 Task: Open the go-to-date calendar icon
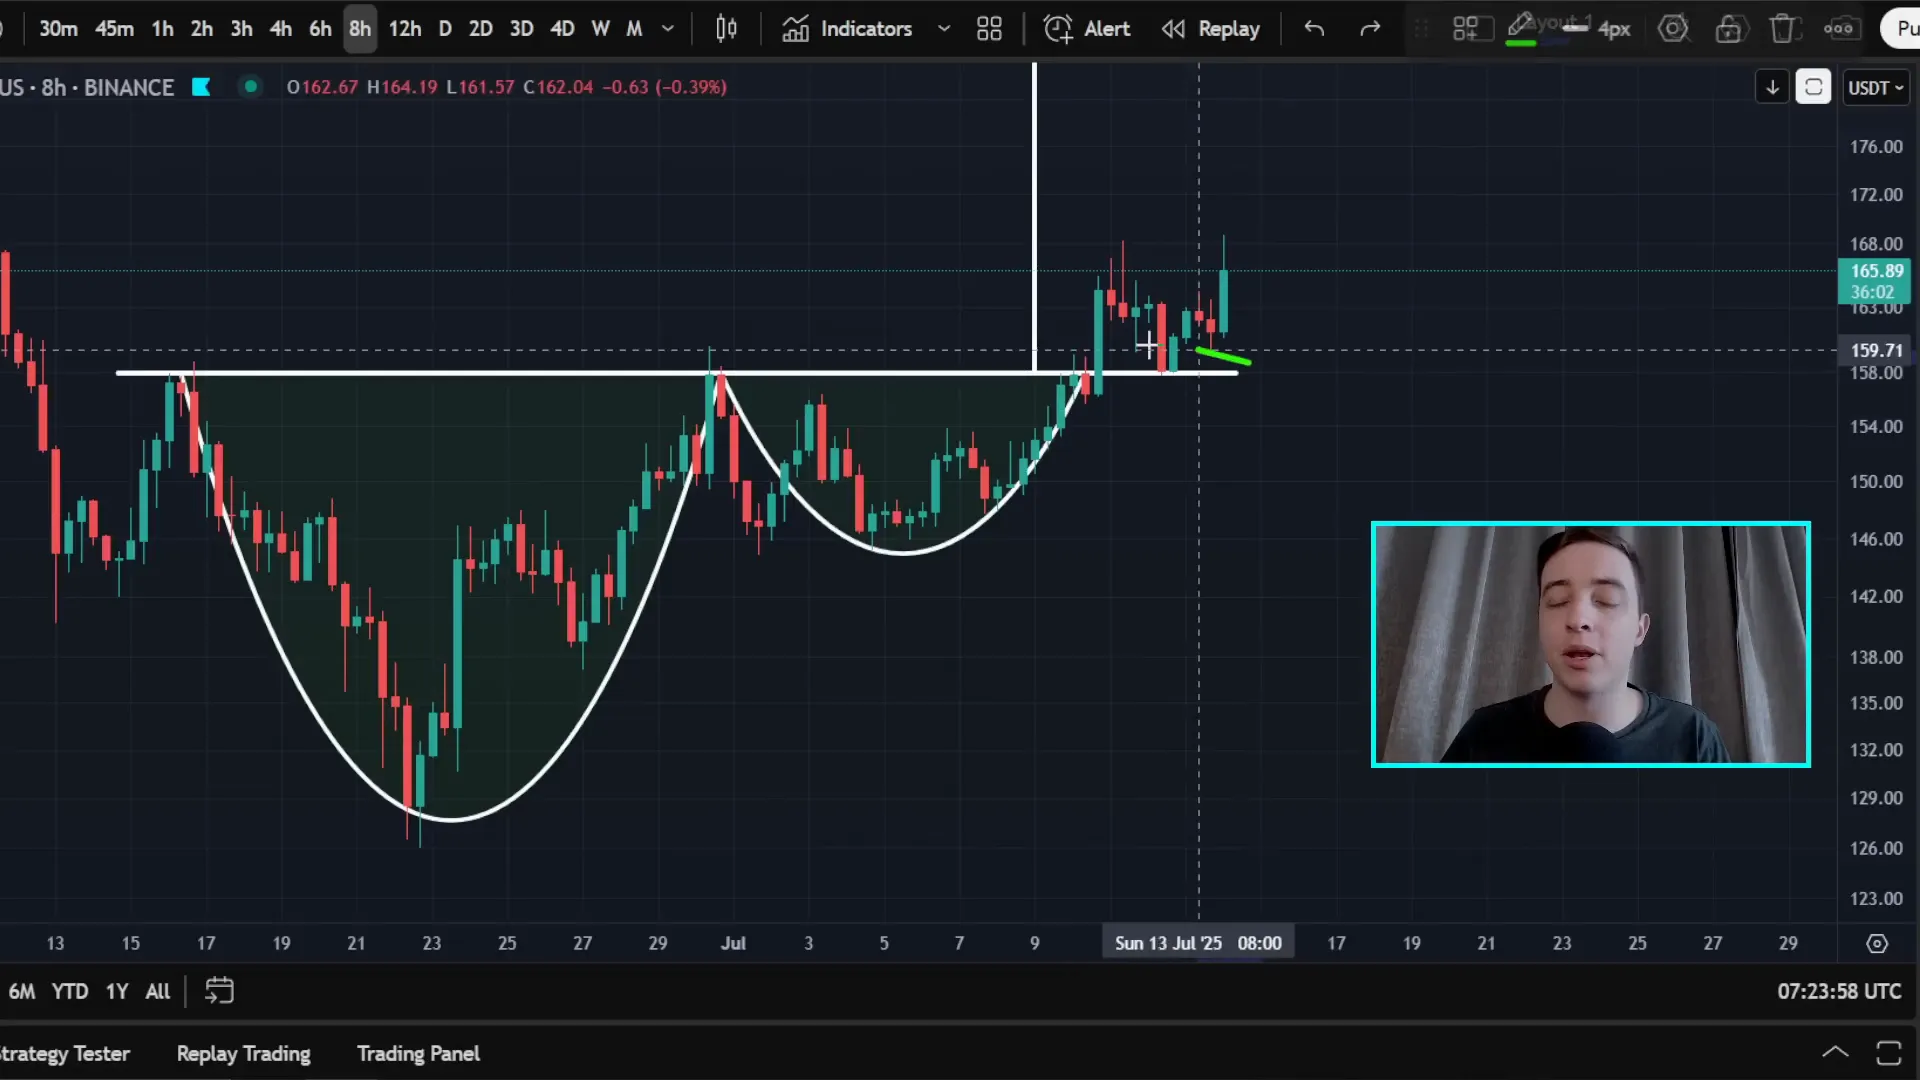point(219,991)
